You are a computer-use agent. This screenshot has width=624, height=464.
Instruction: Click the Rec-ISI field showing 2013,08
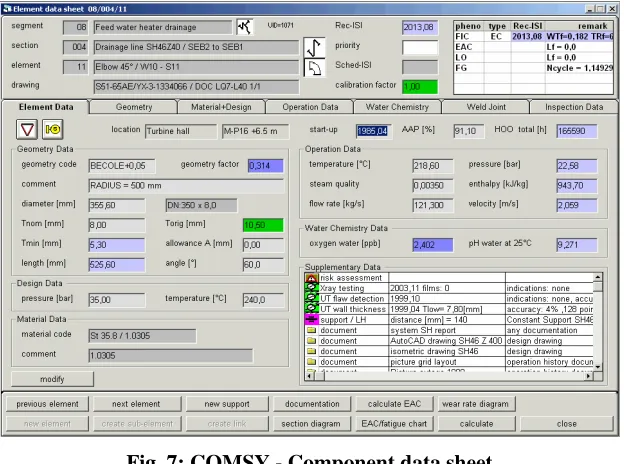pos(420,27)
